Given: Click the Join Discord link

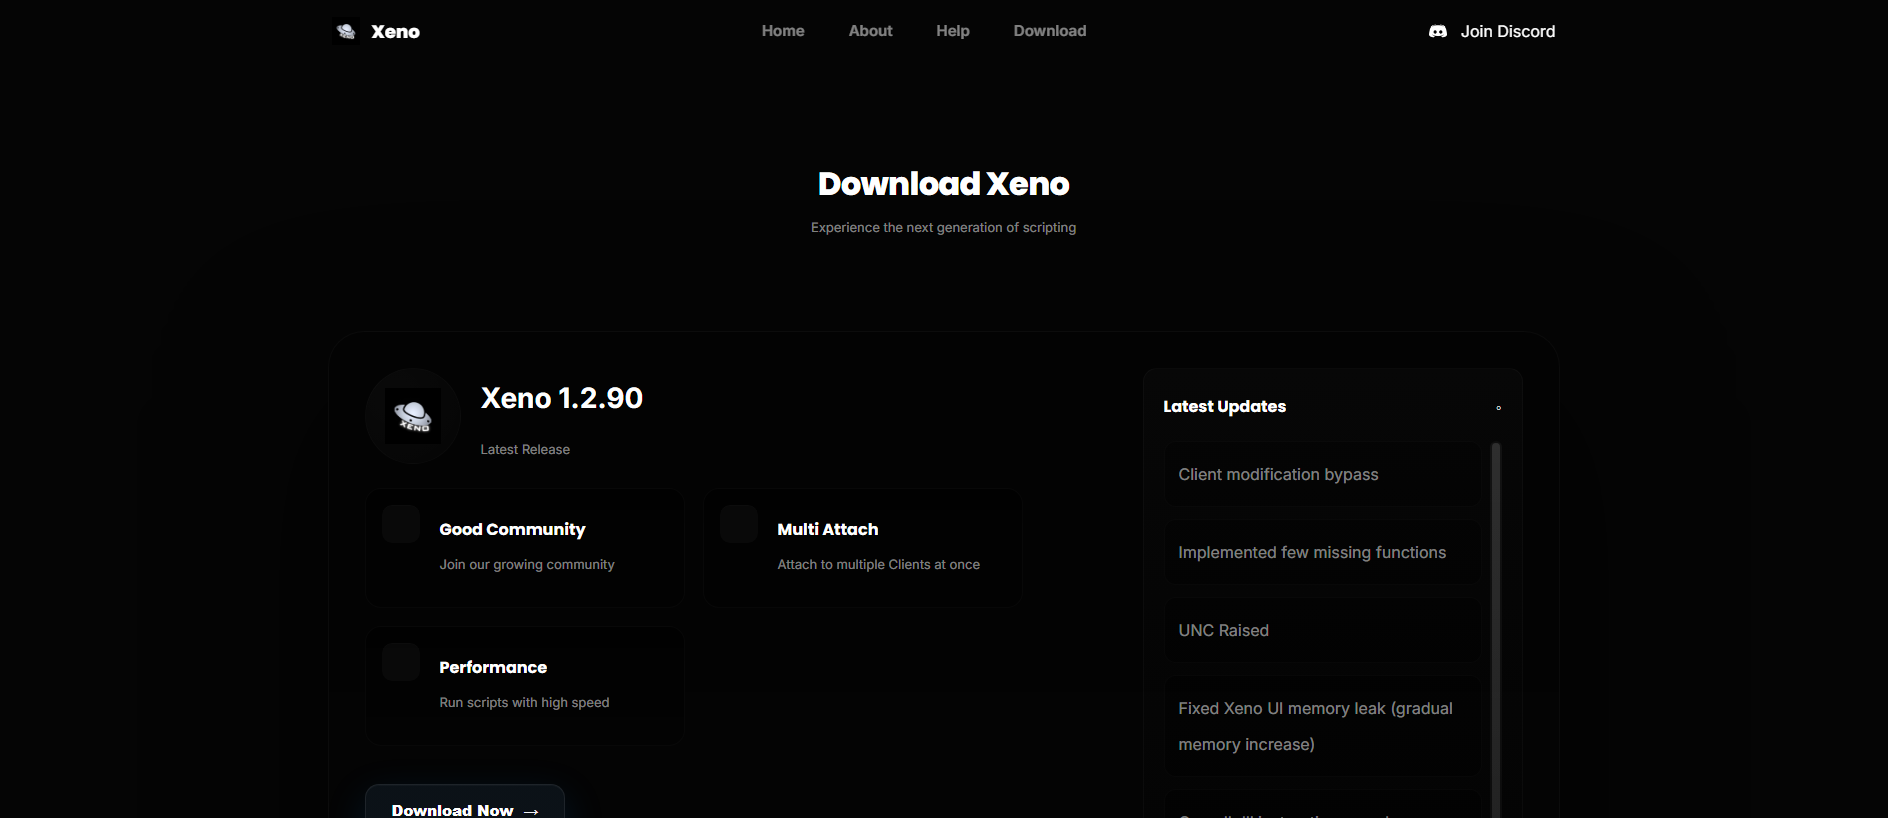Looking at the screenshot, I should (x=1492, y=32).
